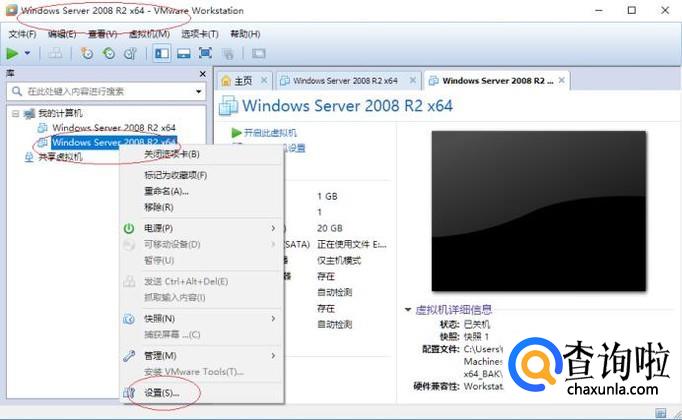Open the 编辑(E) menu
682x420 pixels.
[x=62, y=34]
